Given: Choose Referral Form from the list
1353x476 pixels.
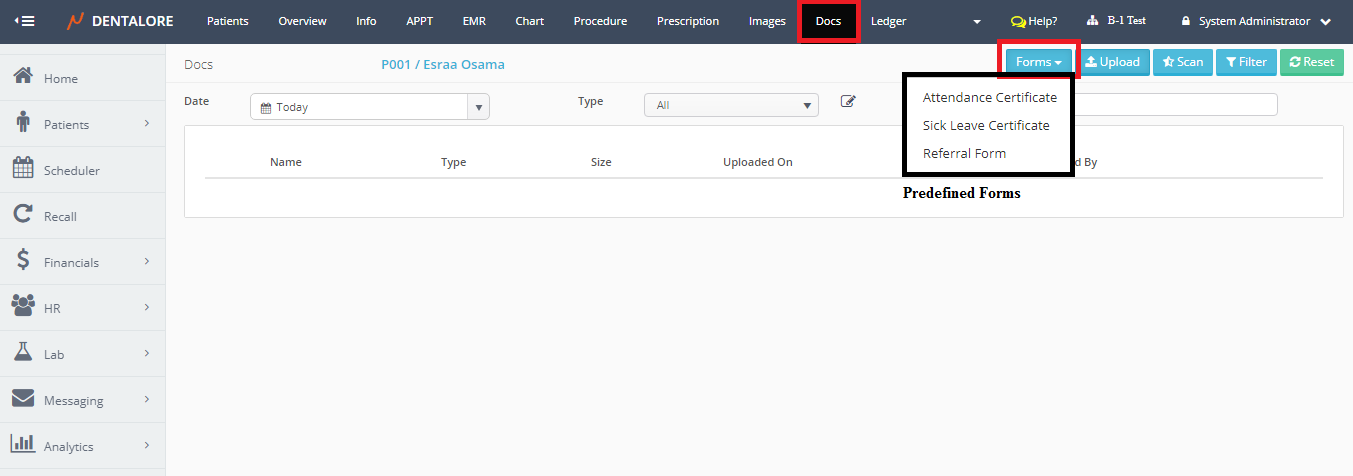Looking at the screenshot, I should [x=964, y=154].
